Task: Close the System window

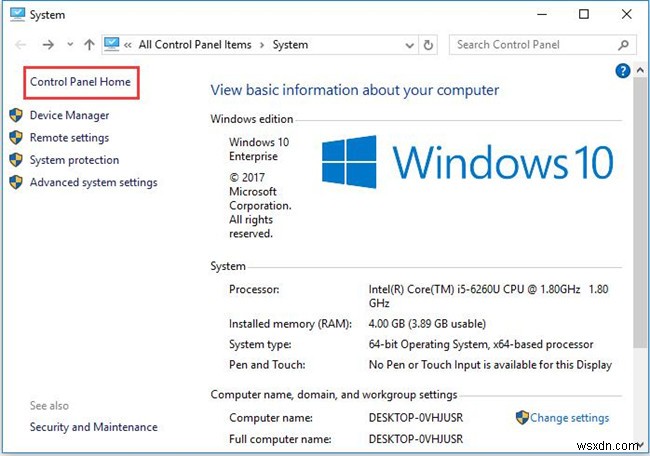Action: tap(626, 15)
